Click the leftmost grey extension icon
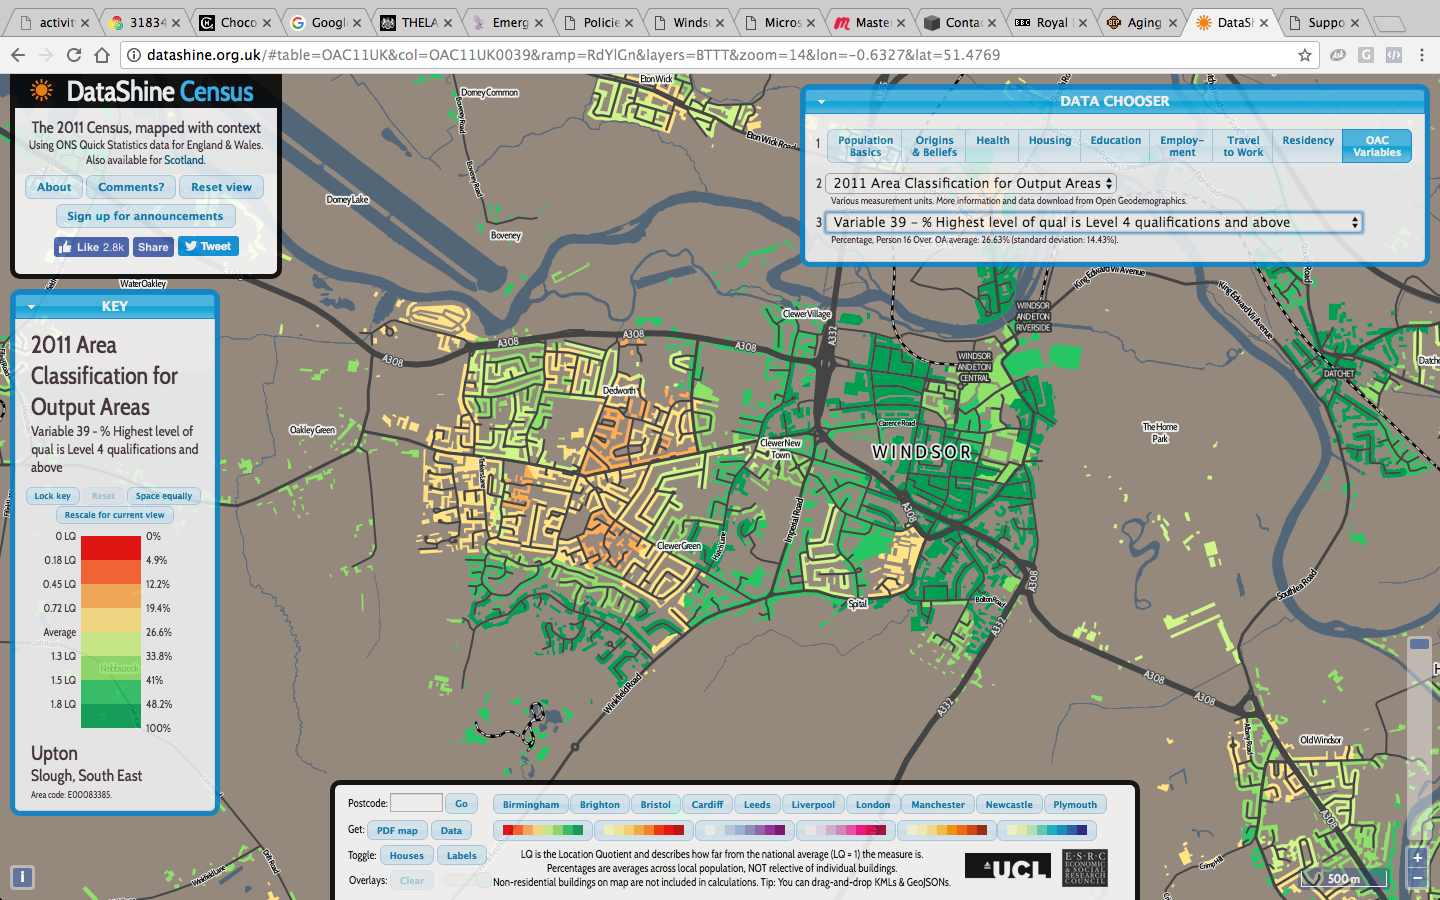Viewport: 1440px width, 900px height. 1338,55
